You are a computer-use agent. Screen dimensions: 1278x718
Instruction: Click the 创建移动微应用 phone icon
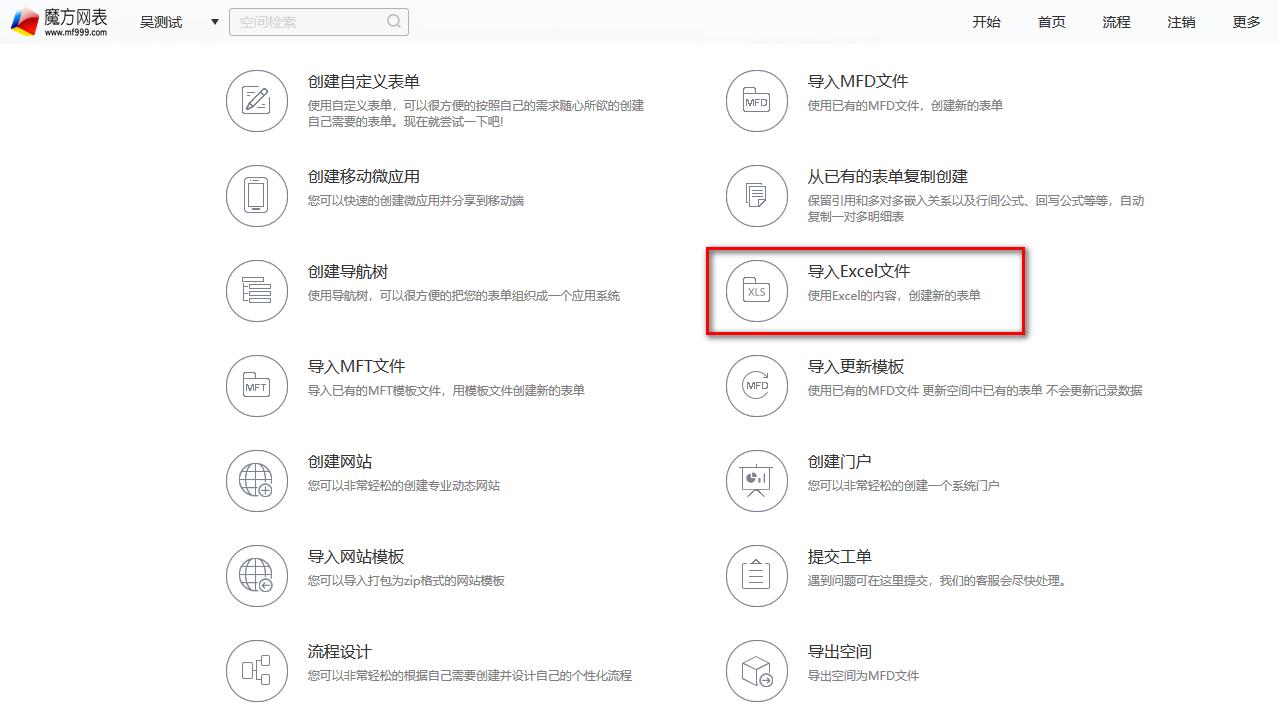tap(257, 196)
